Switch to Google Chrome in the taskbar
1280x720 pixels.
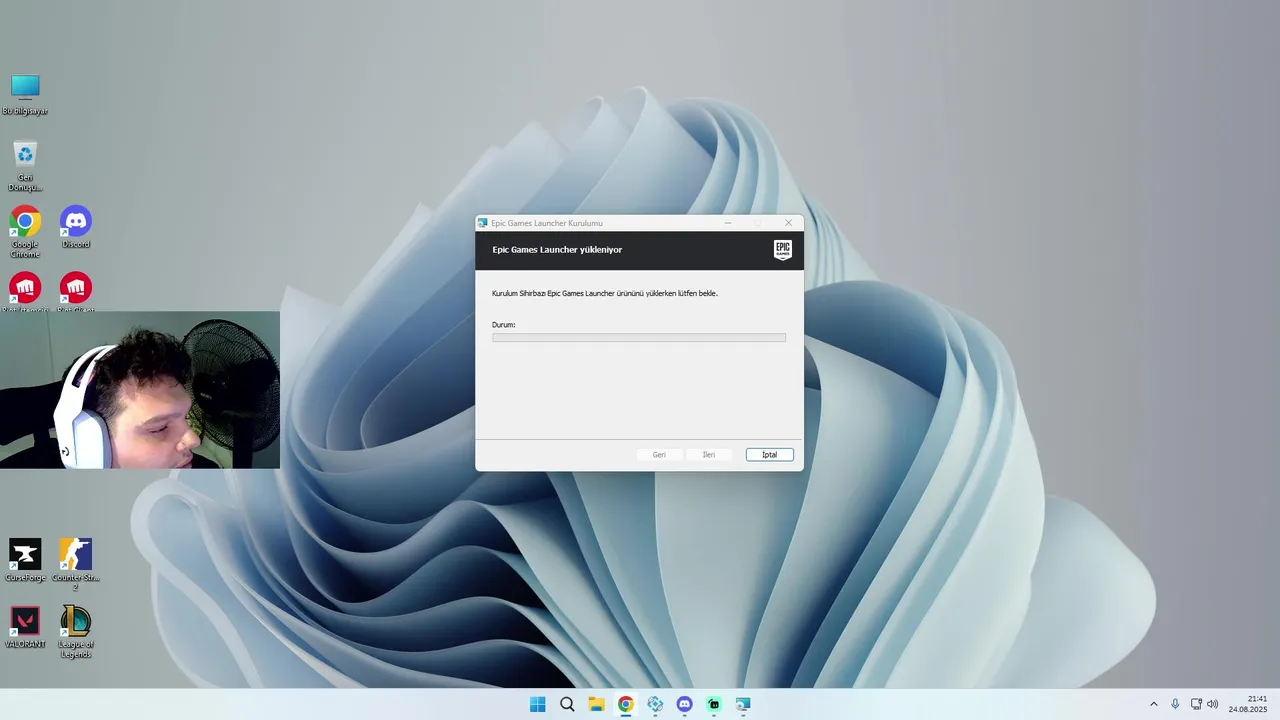(625, 704)
